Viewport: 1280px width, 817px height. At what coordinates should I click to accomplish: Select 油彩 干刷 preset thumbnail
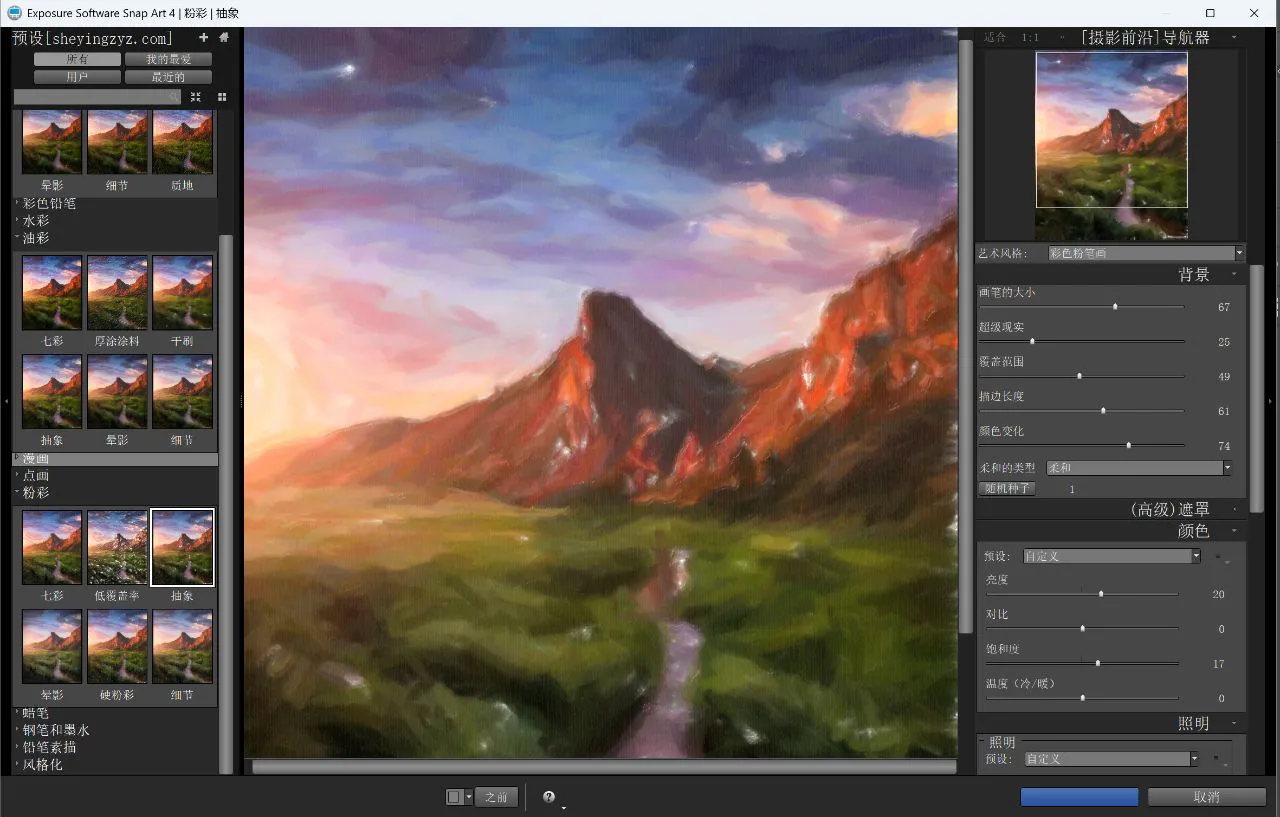pos(182,292)
